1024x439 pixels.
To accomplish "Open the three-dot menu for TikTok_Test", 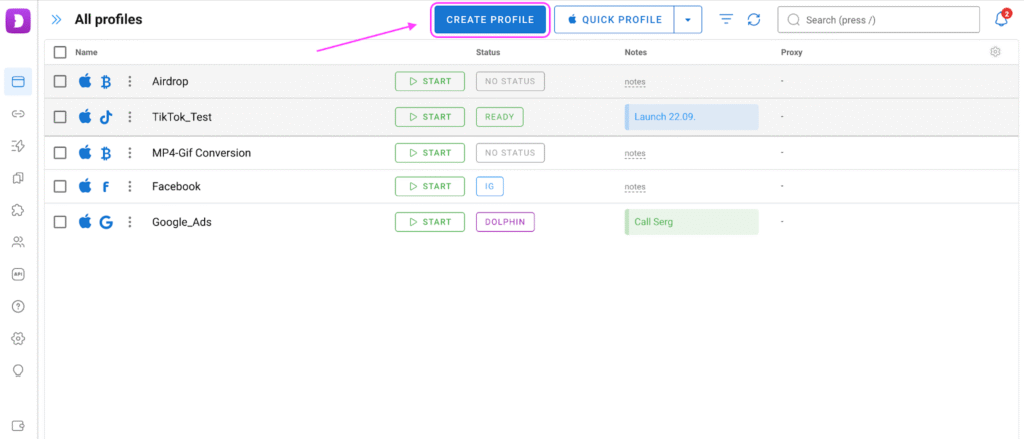I will click(129, 117).
